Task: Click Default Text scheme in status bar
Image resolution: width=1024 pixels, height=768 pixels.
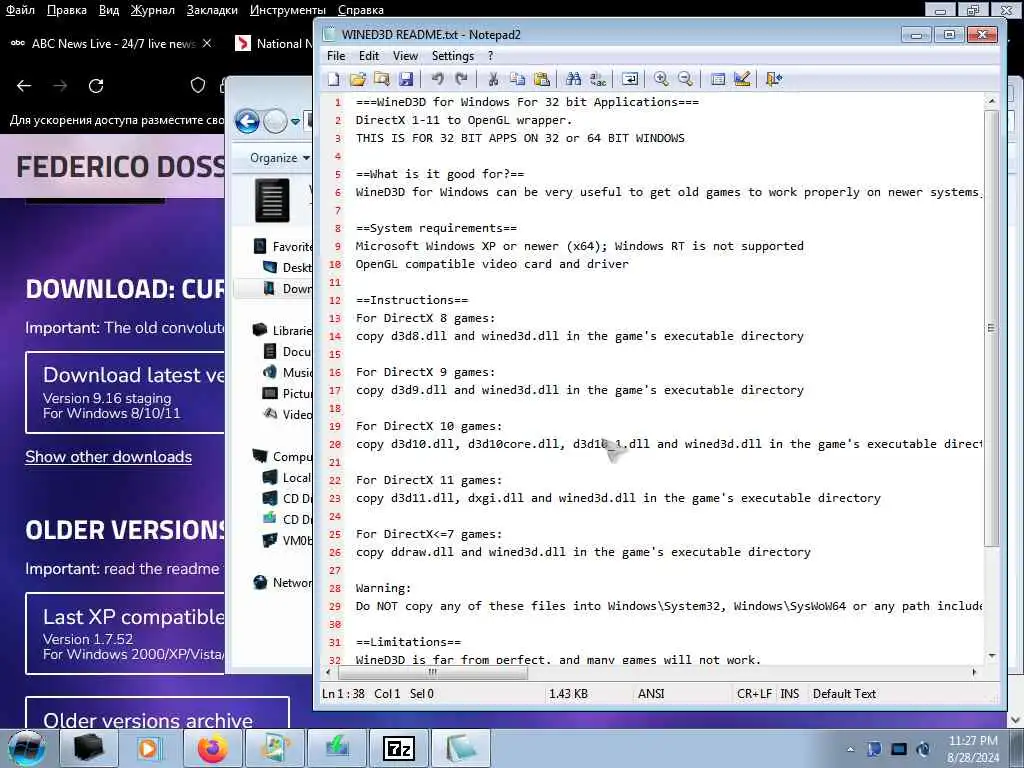Action: pyautogui.click(x=844, y=694)
